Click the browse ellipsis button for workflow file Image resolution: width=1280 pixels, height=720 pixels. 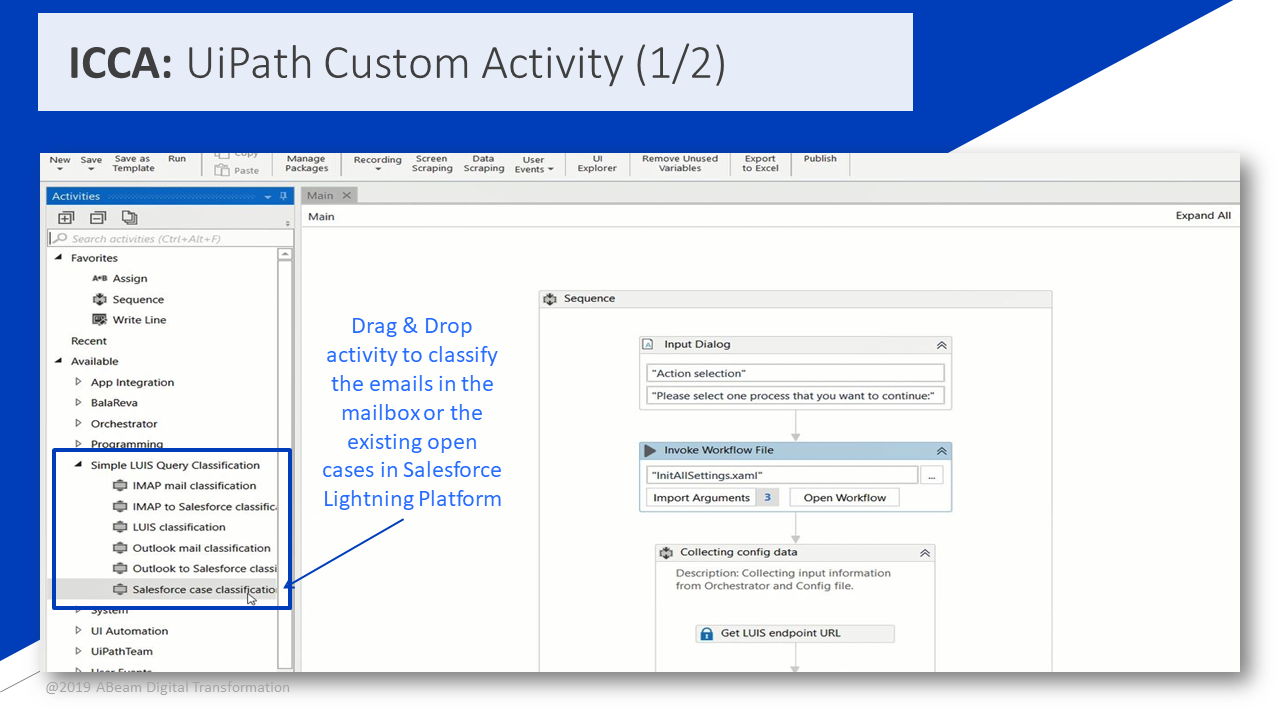(x=932, y=476)
